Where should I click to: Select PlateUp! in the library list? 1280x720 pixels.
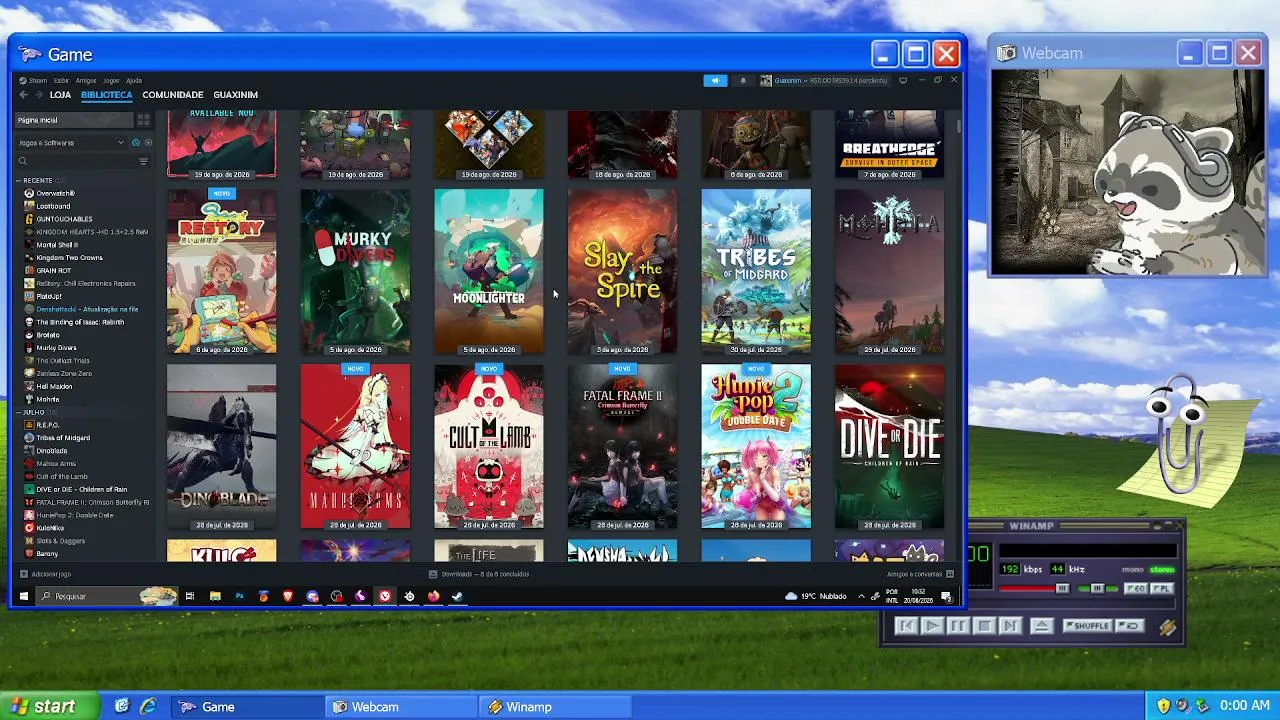pos(49,296)
